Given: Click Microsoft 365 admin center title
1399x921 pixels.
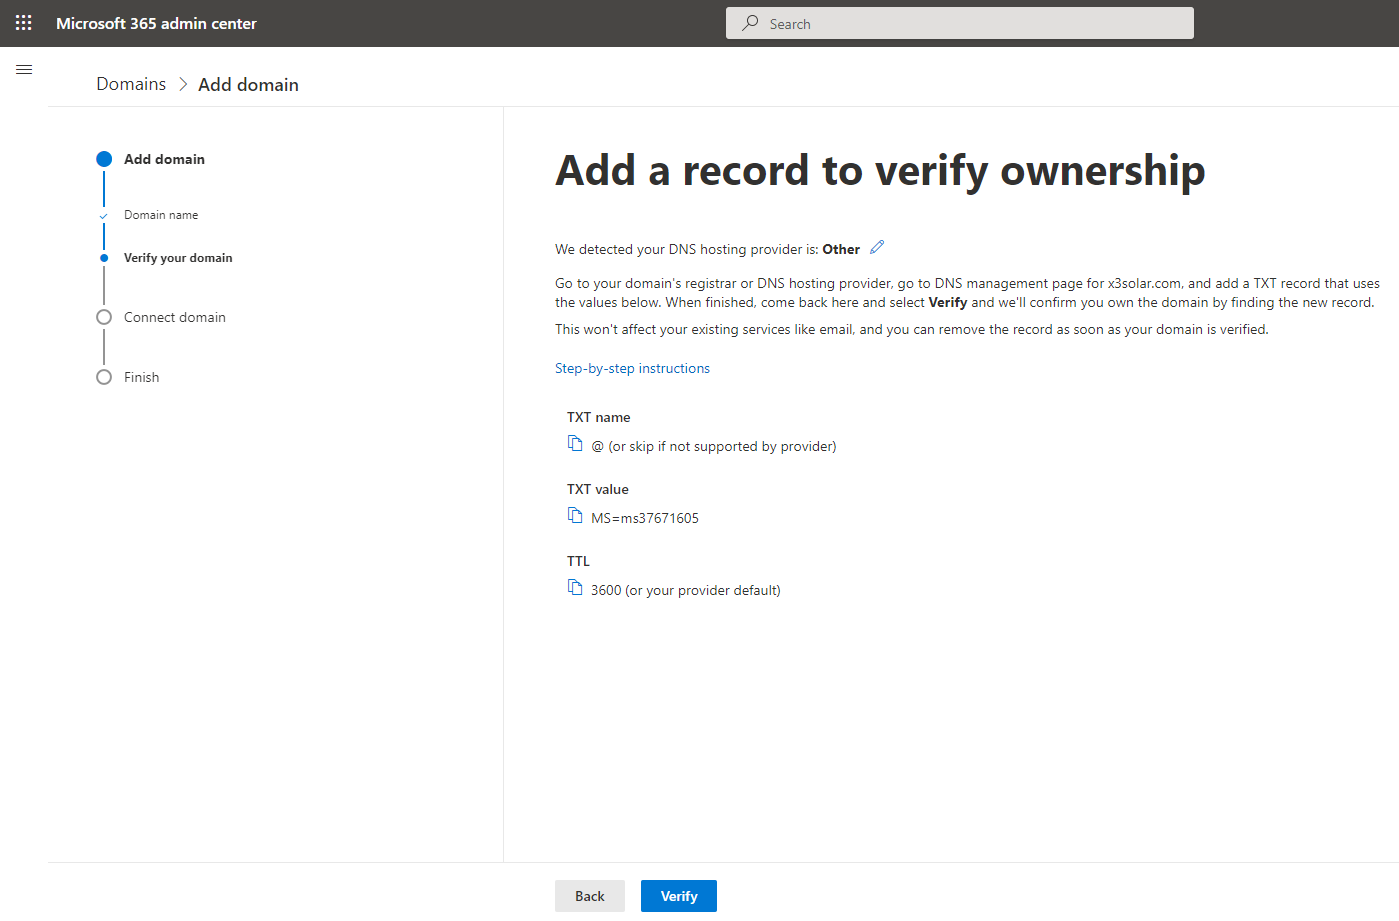Looking at the screenshot, I should [156, 23].
